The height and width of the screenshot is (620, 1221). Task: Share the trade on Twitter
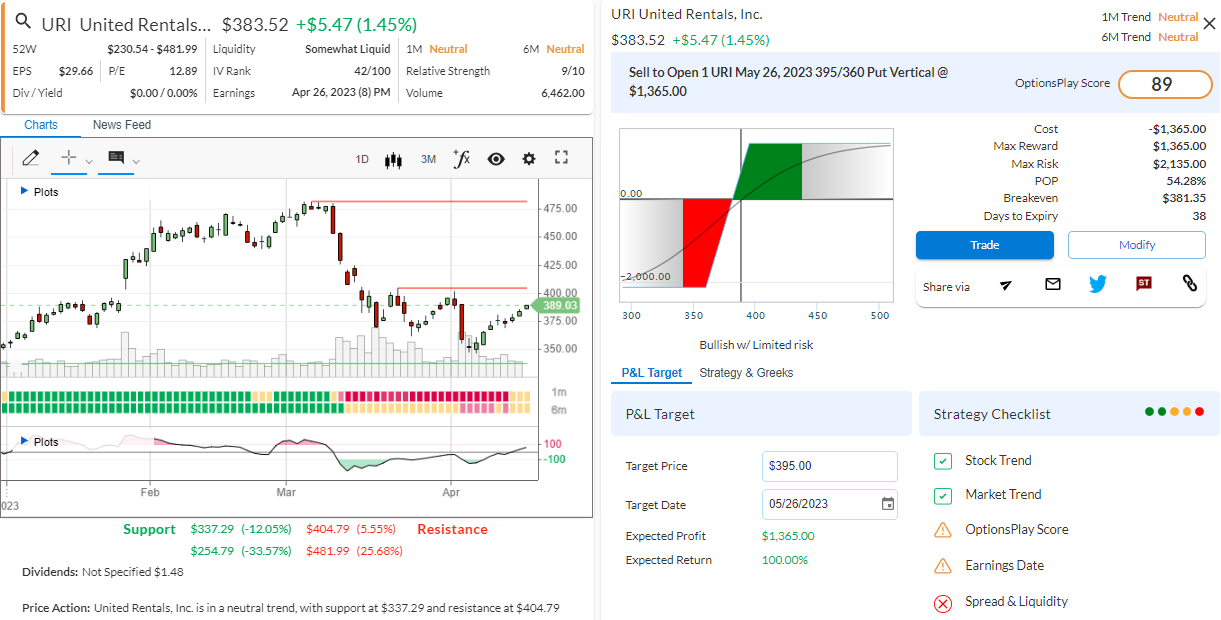[x=1098, y=284]
